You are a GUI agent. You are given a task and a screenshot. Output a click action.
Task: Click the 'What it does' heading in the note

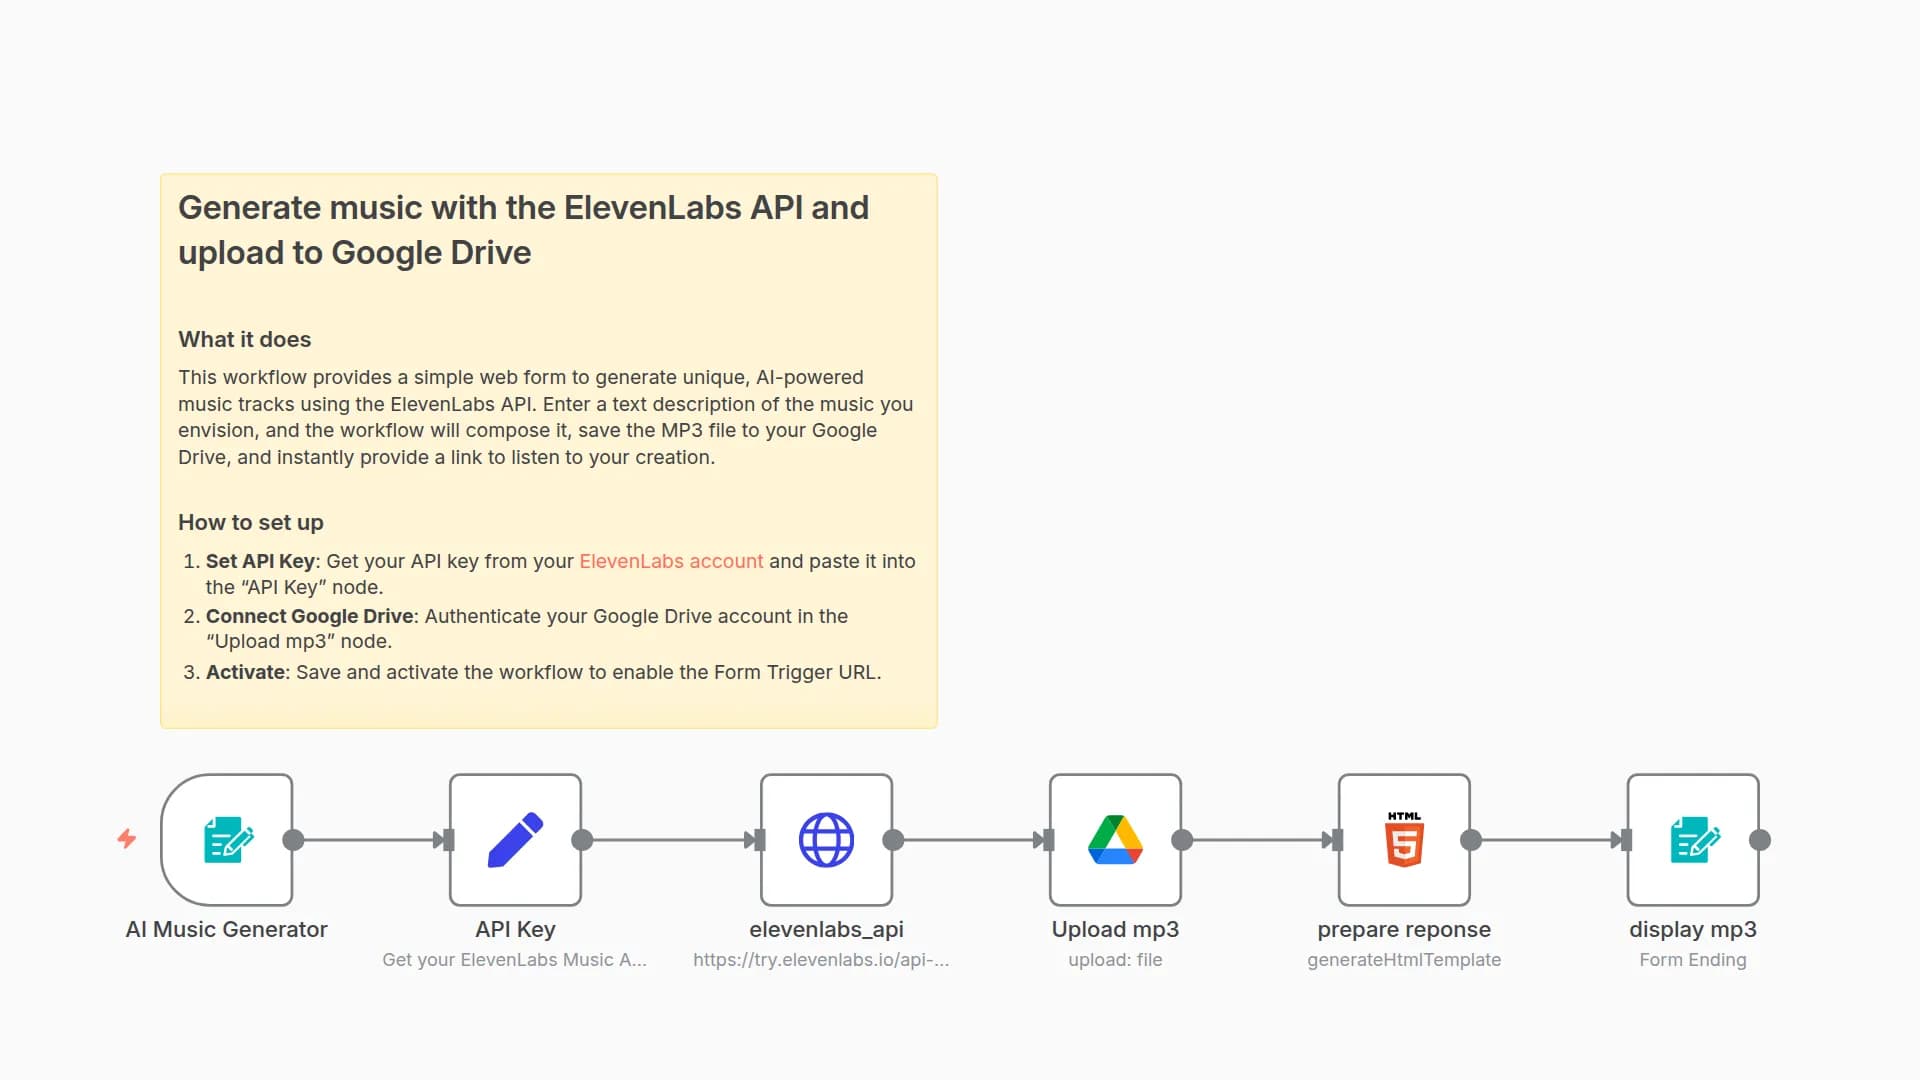[x=244, y=339]
